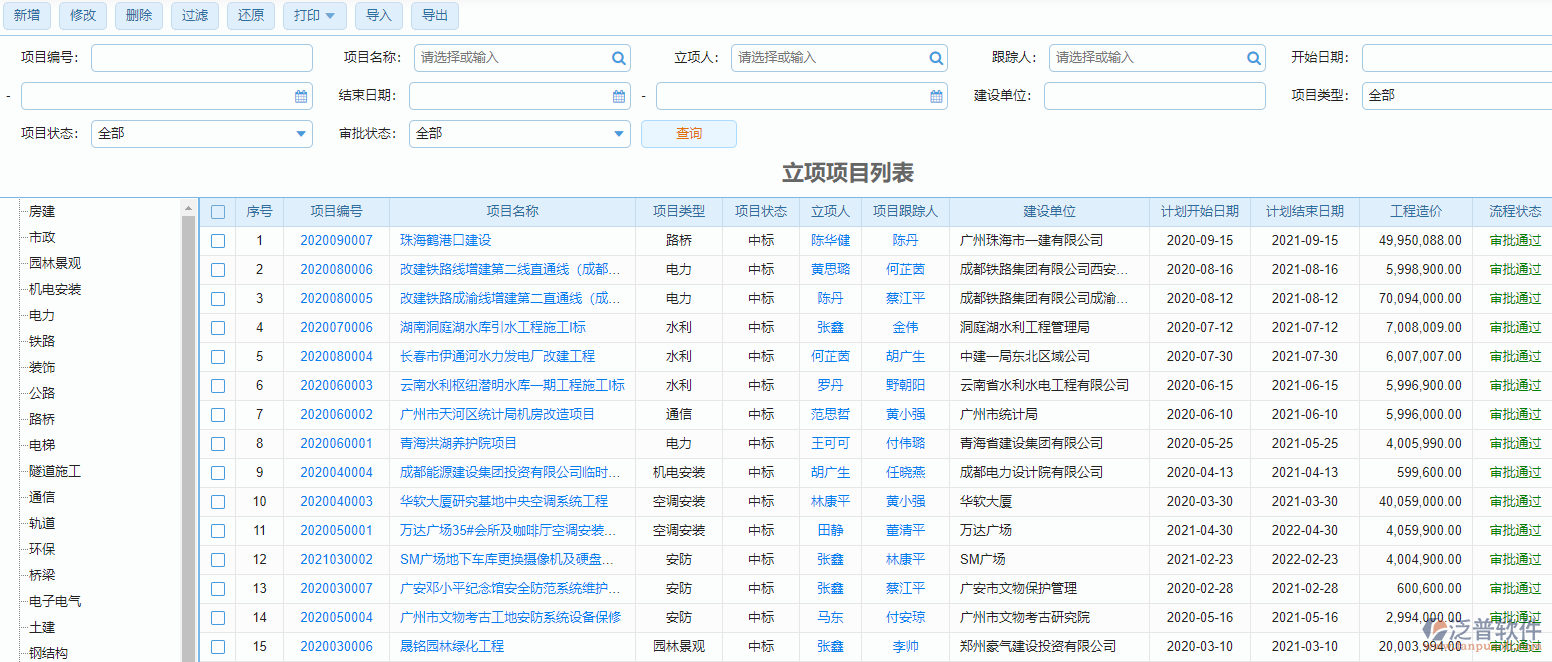The width and height of the screenshot is (1552, 662).
Task: Click the 查询 search button
Action: point(688,133)
